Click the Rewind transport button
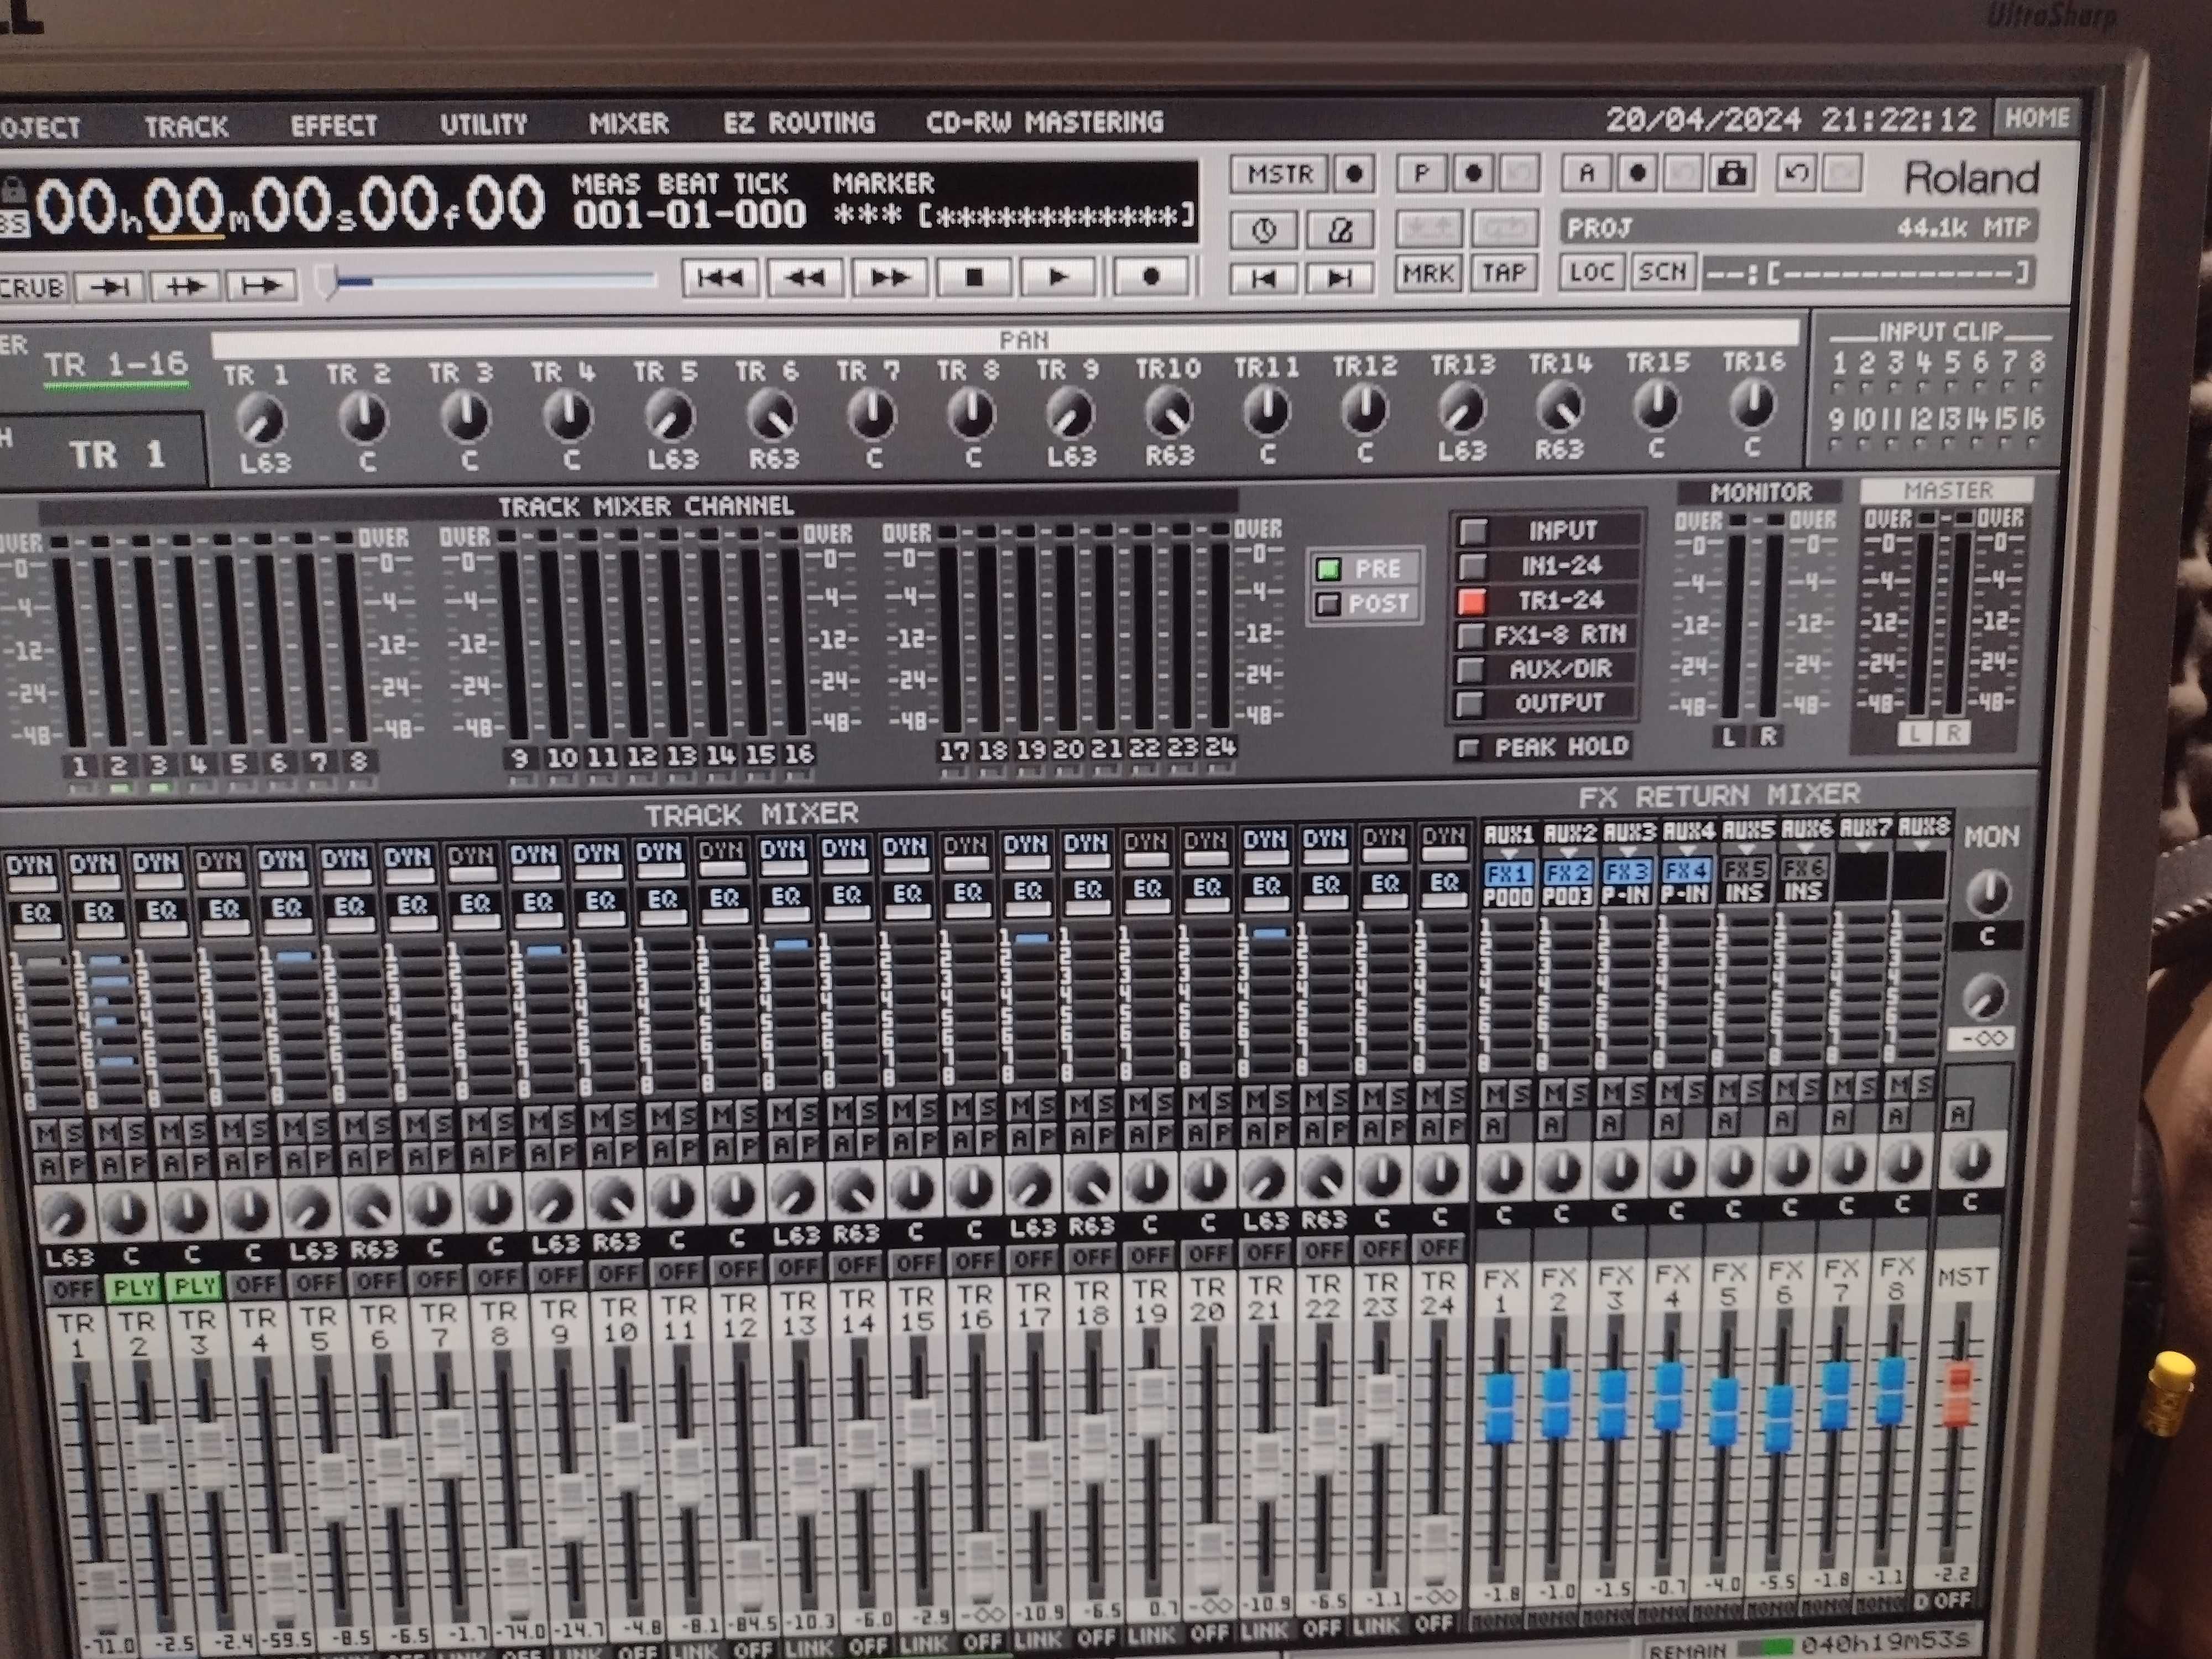Image resolution: width=2212 pixels, height=1659 pixels. tap(805, 278)
